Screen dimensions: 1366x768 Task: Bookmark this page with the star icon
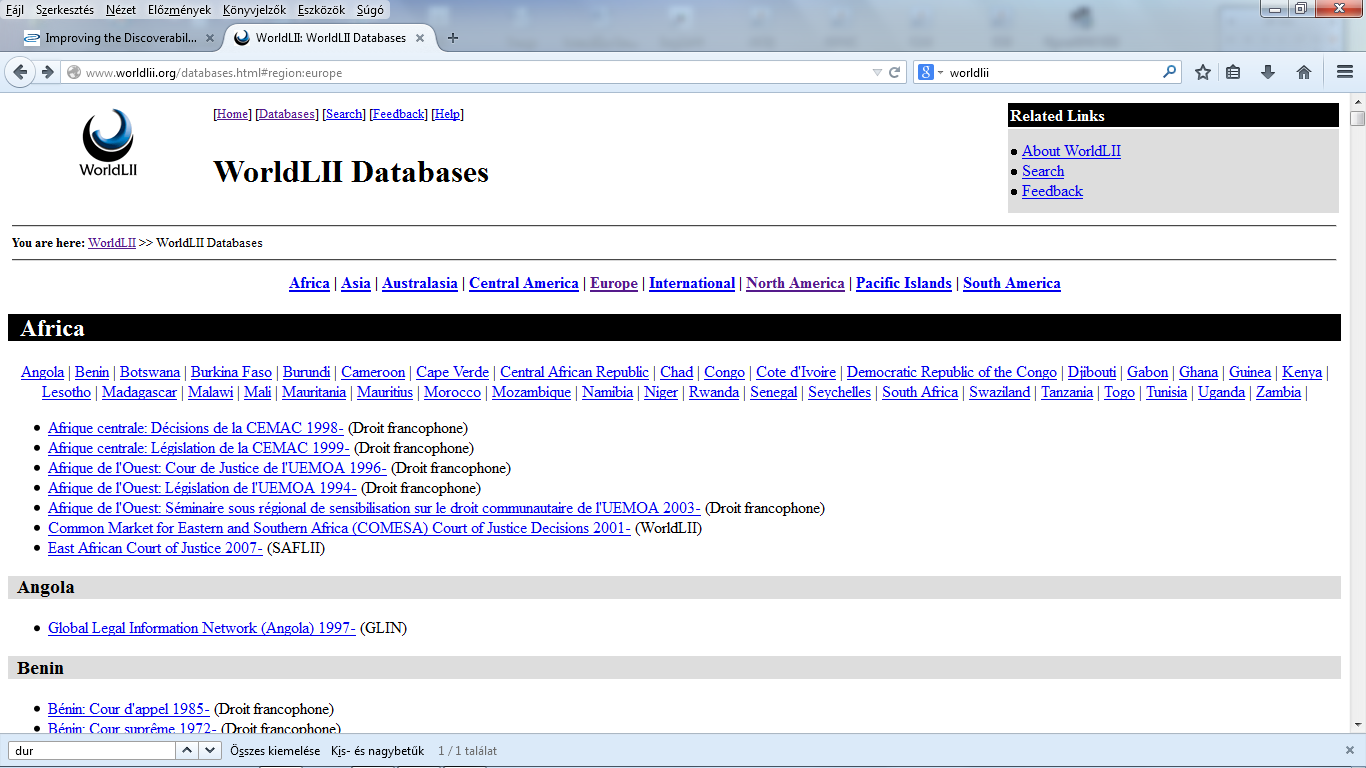click(1203, 72)
